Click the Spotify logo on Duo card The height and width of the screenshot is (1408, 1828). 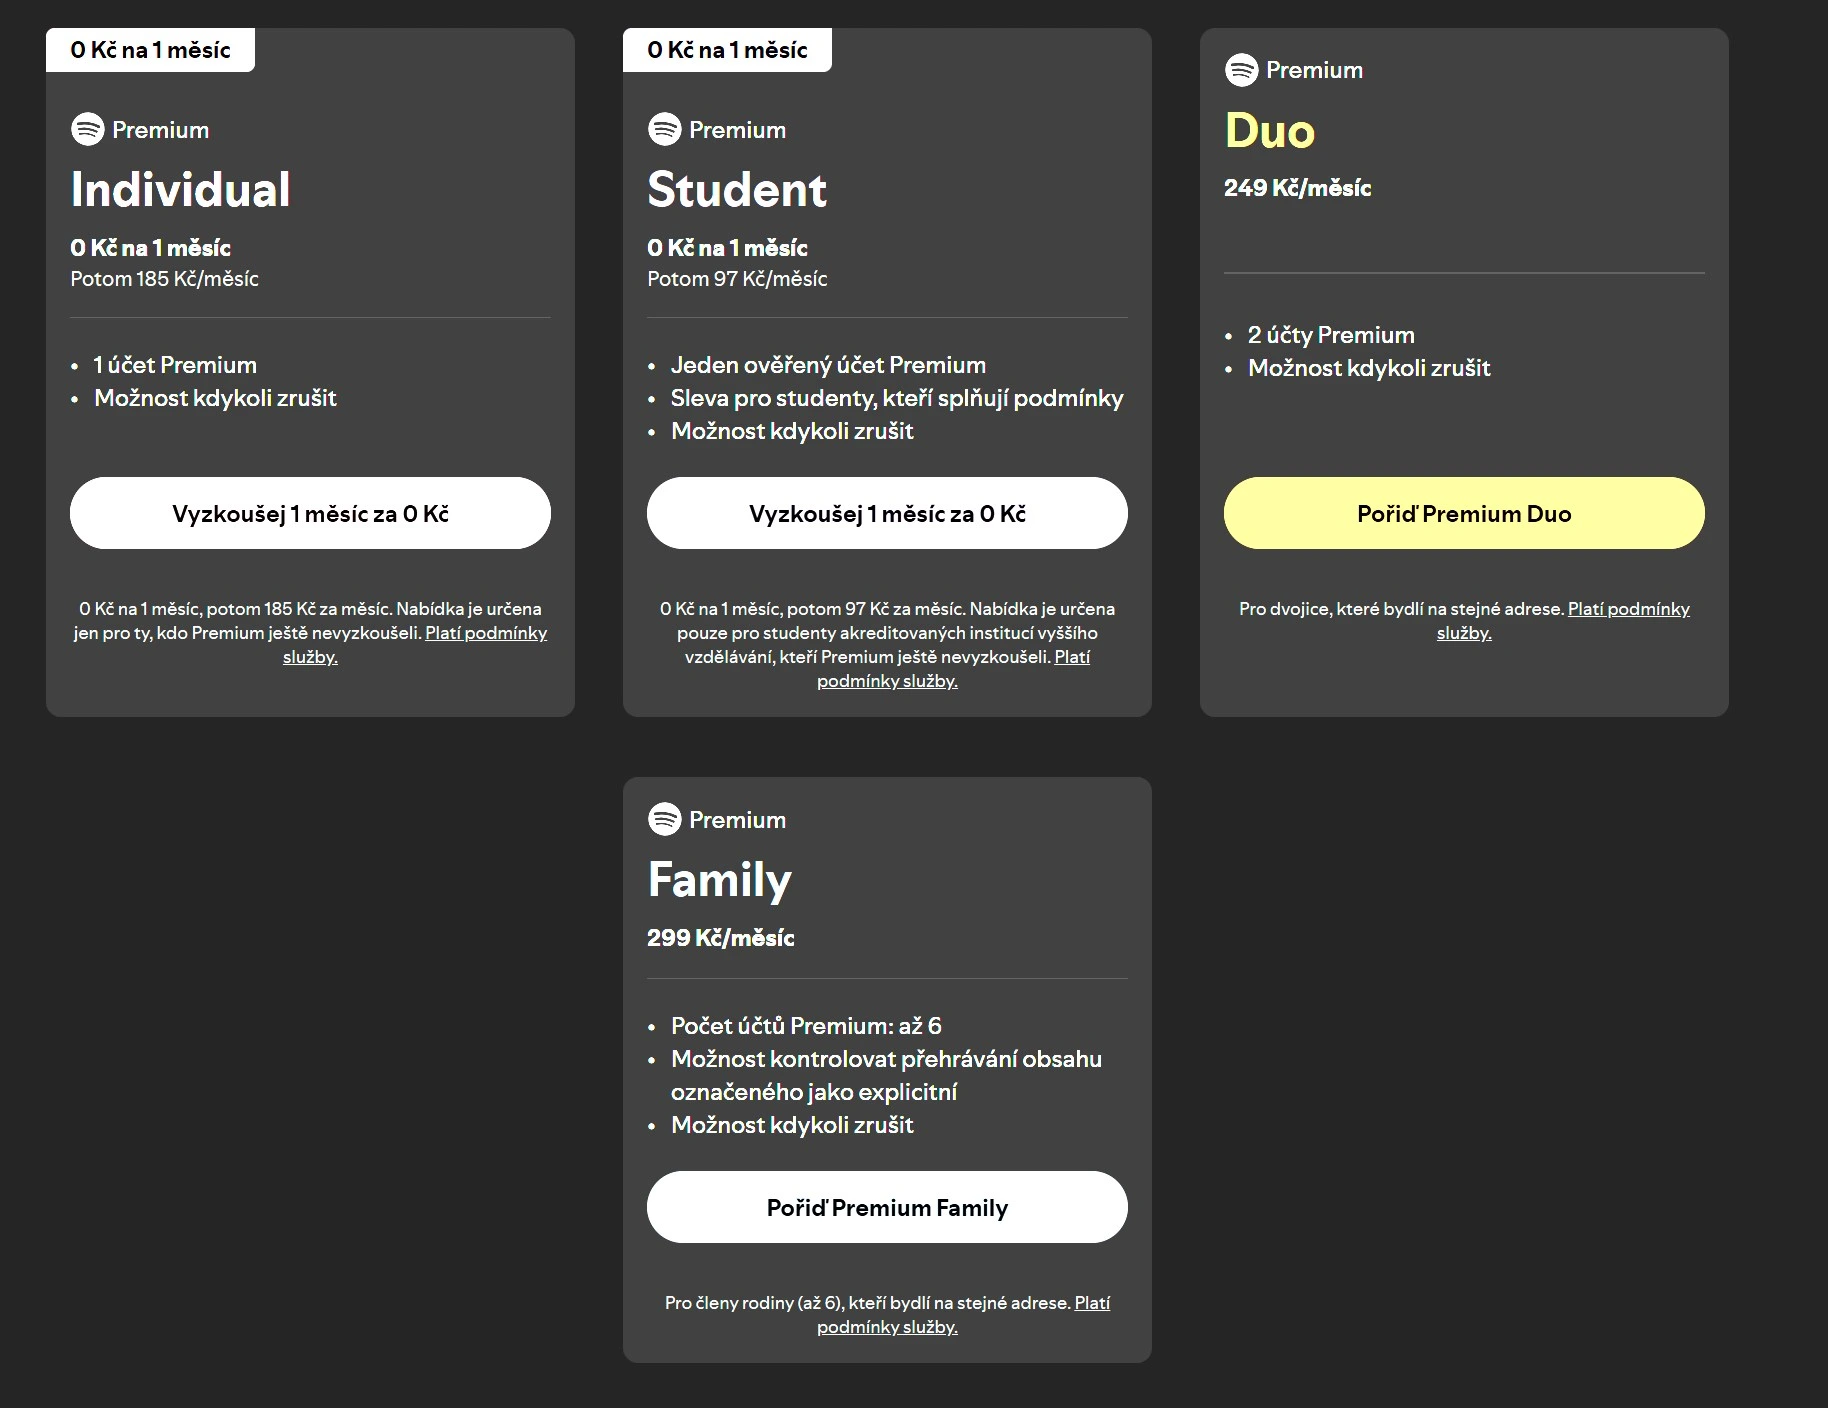pos(1242,70)
